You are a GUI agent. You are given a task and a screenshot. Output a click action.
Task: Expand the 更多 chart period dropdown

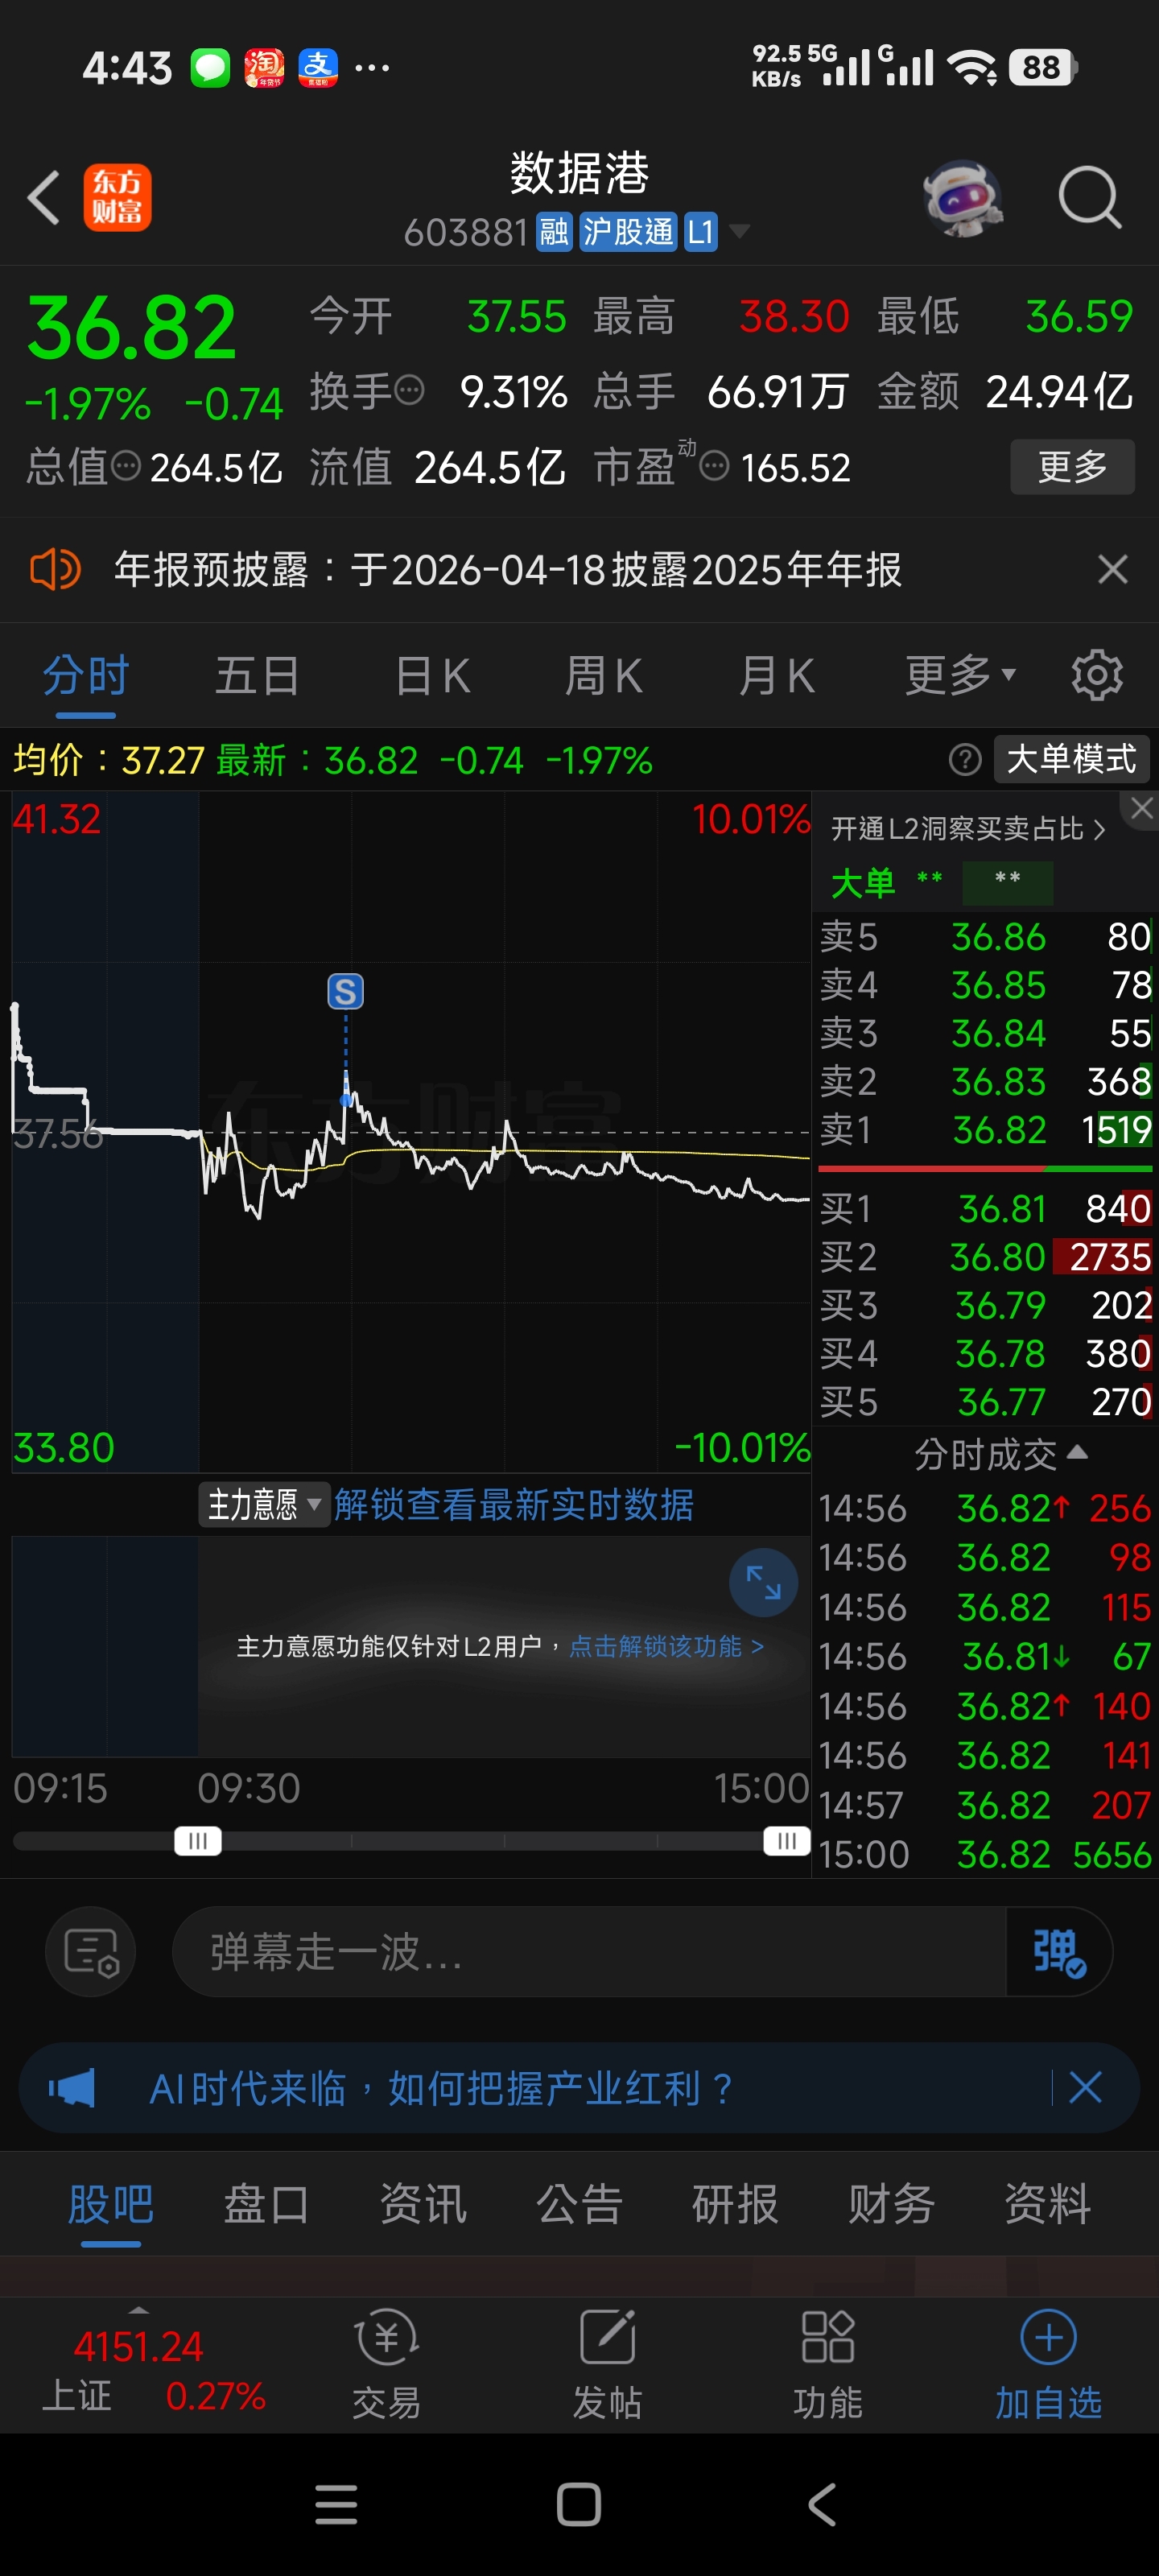[x=960, y=676]
